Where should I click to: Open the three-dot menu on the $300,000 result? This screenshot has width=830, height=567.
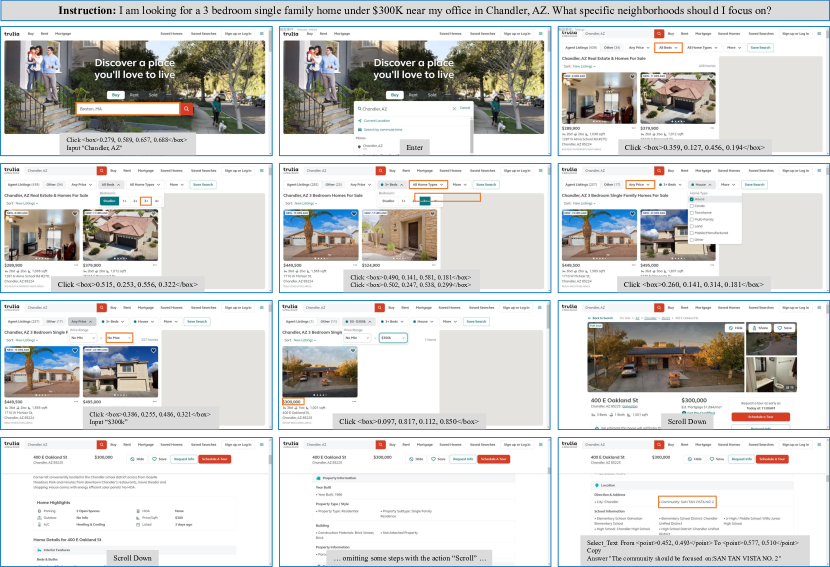pos(354,401)
